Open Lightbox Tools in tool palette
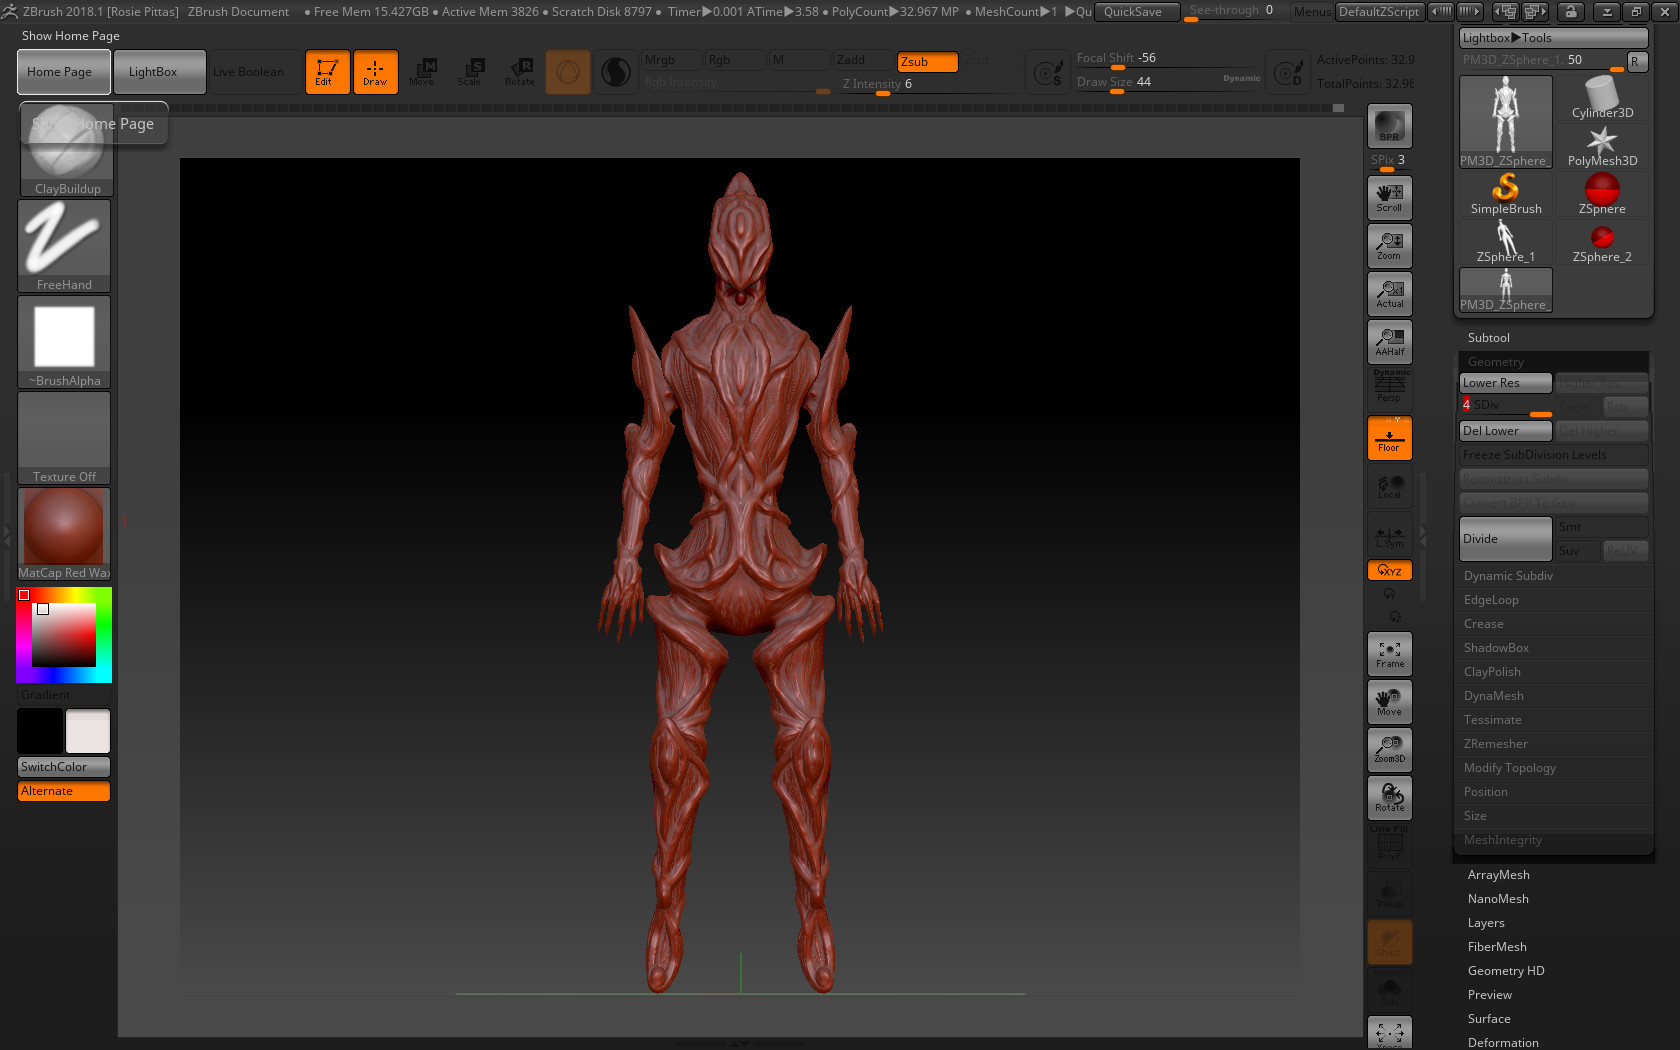Screen dimensions: 1680x1050 [1553, 38]
